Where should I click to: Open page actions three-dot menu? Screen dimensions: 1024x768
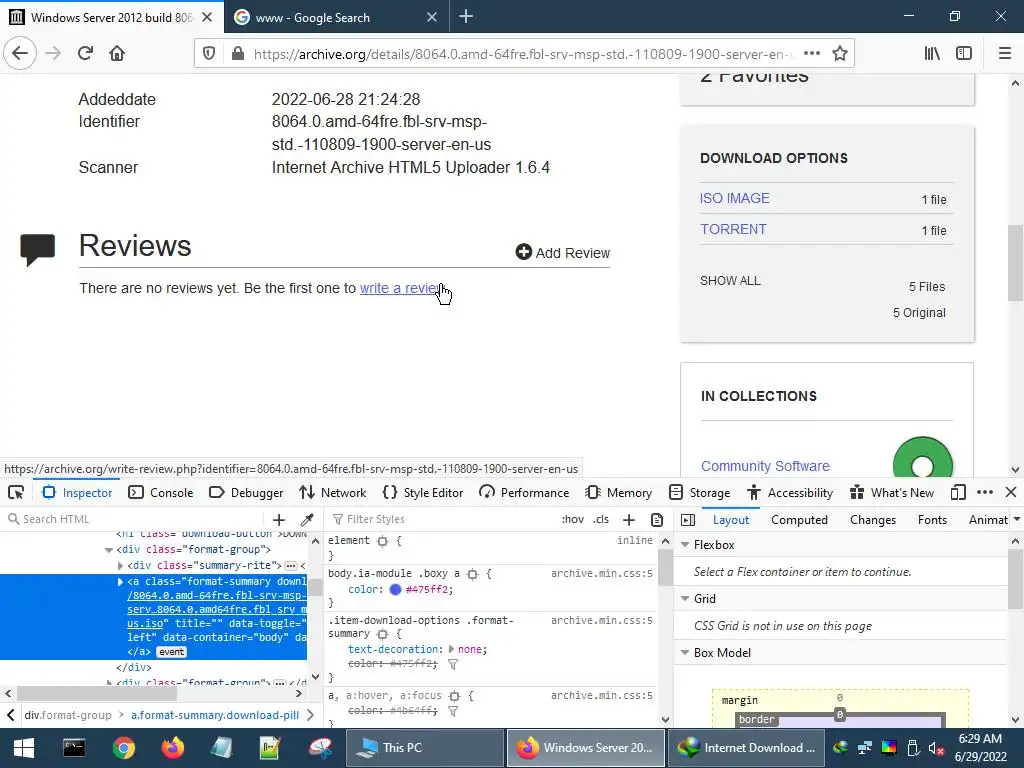coord(812,54)
